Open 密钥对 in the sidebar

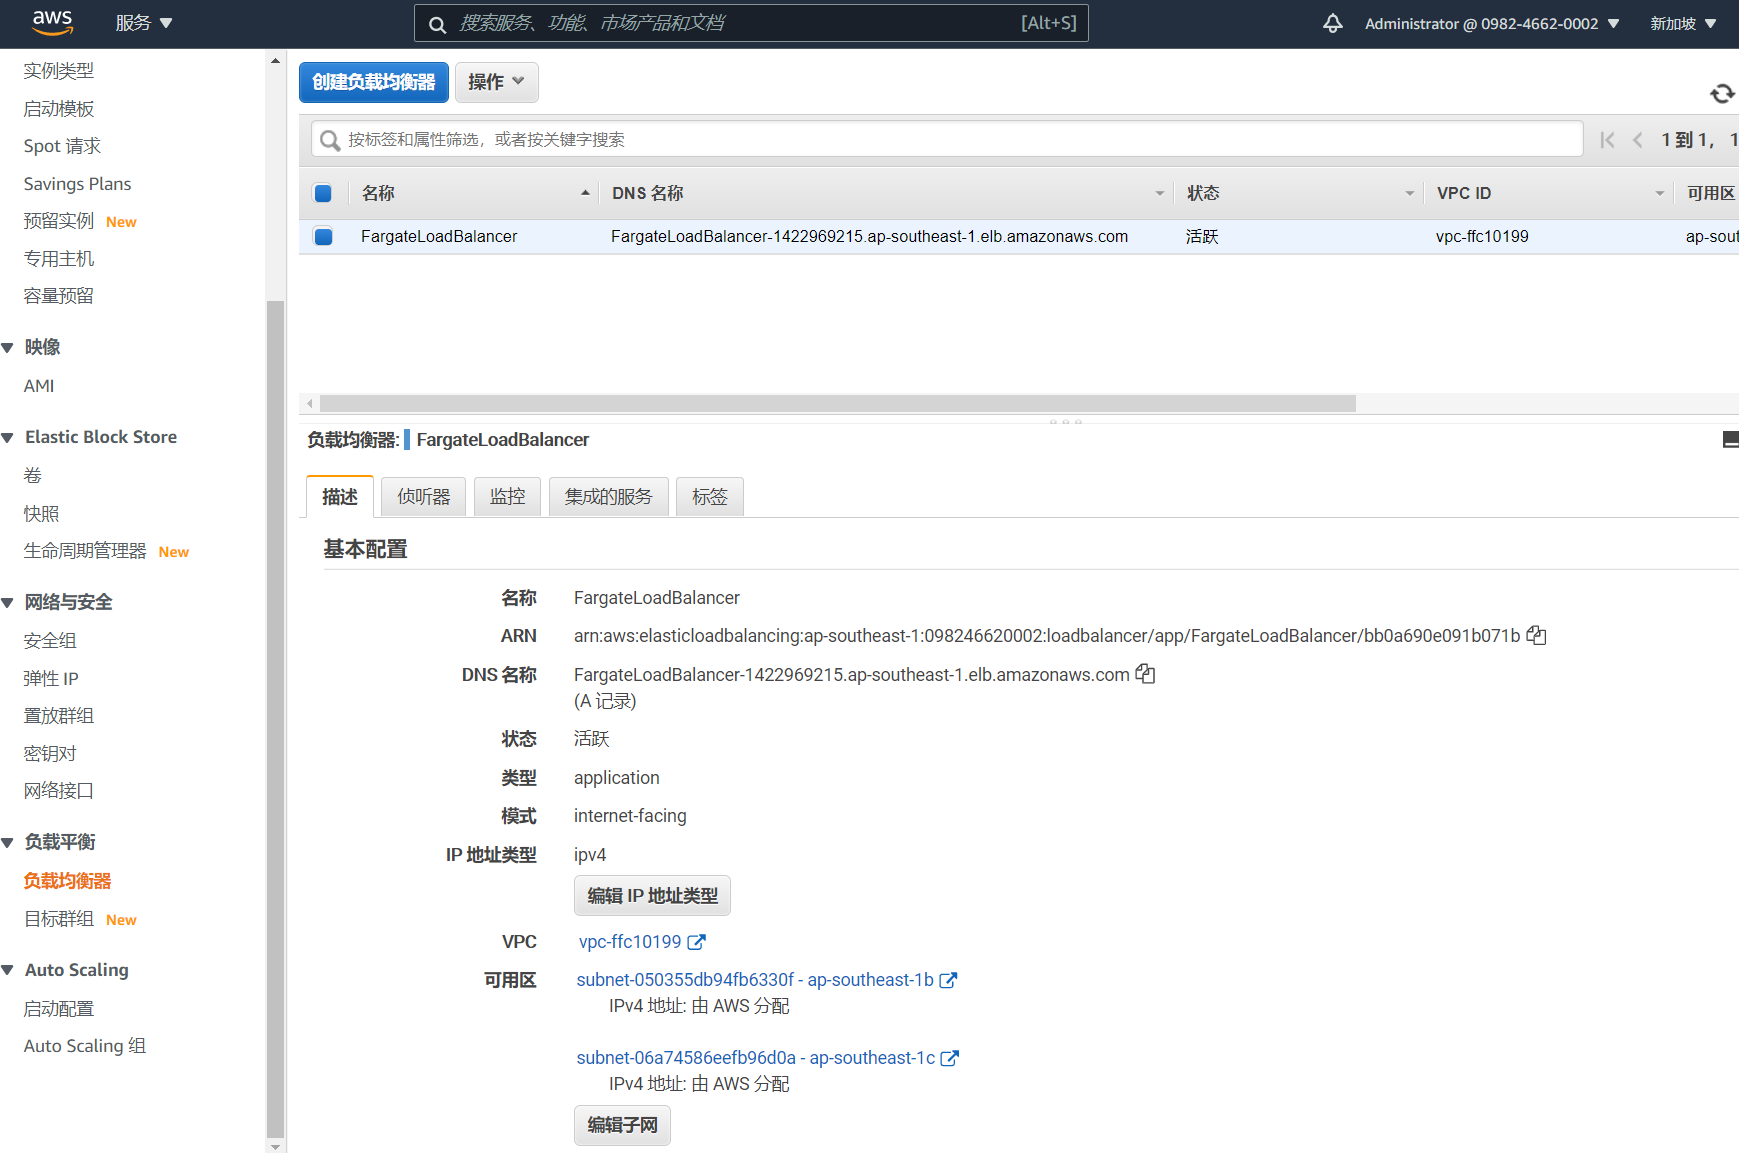click(x=50, y=754)
